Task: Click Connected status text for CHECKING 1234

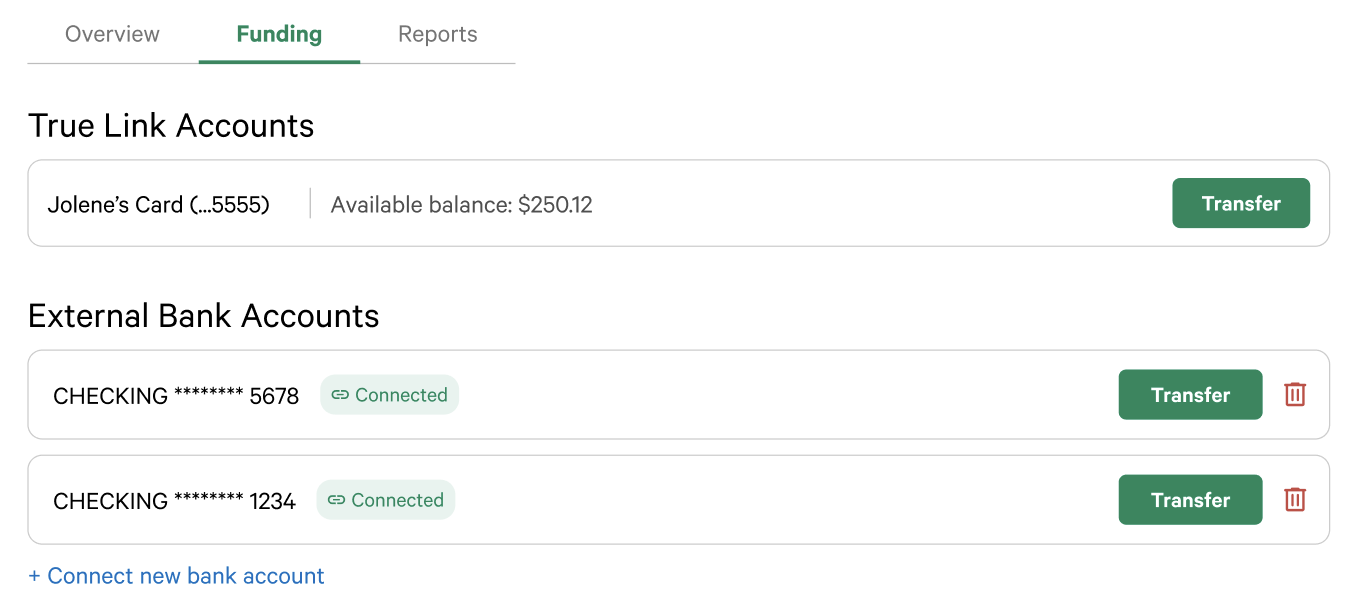Action: click(397, 500)
